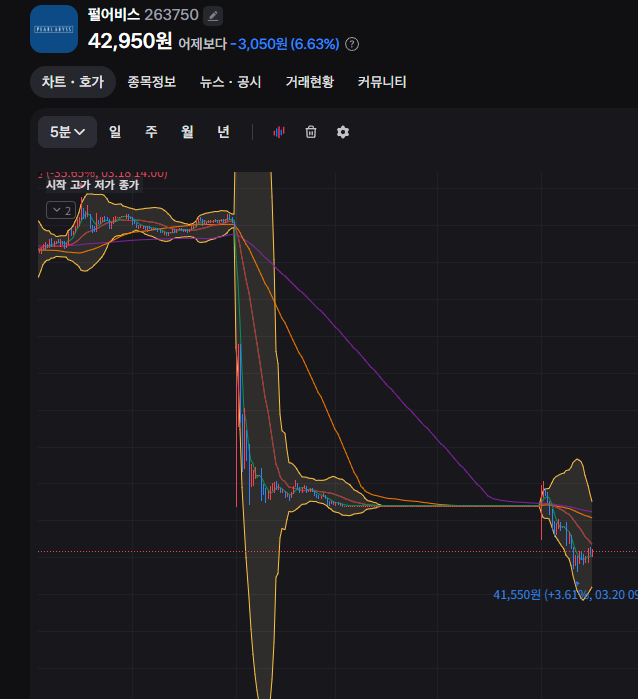Click the pencil edit icon beside 263750
The image size is (638, 699).
(213, 16)
